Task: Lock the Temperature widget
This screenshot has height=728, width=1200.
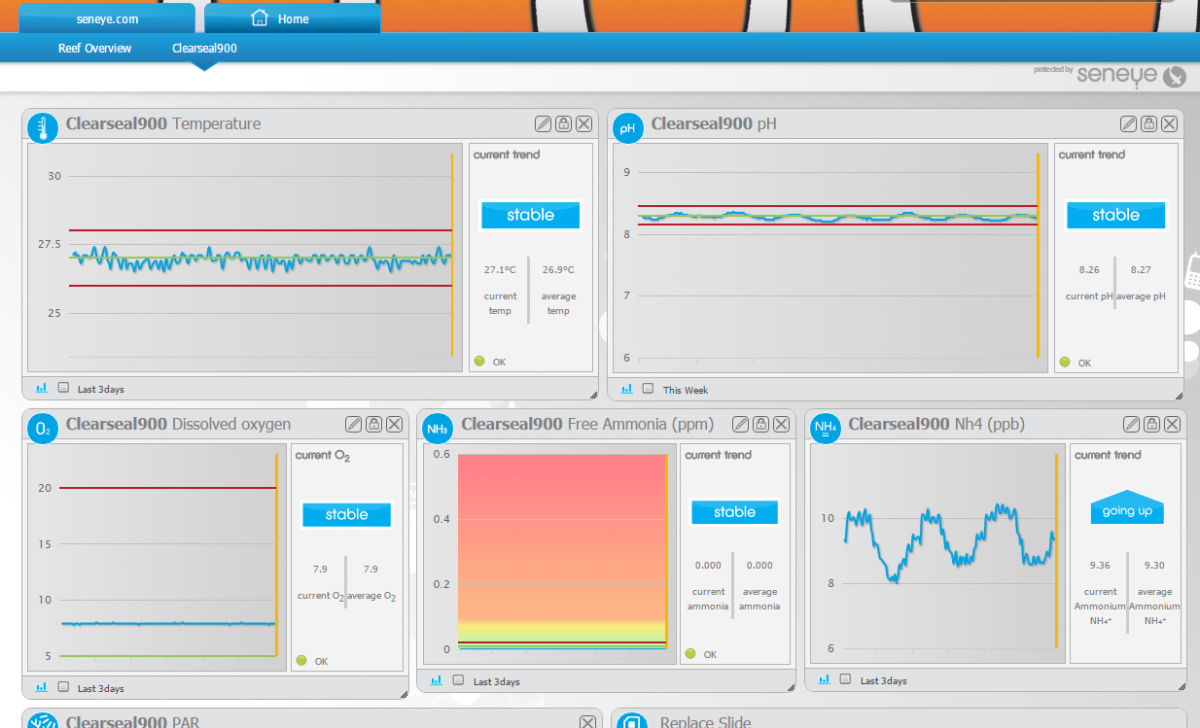Action: pyautogui.click(x=563, y=124)
